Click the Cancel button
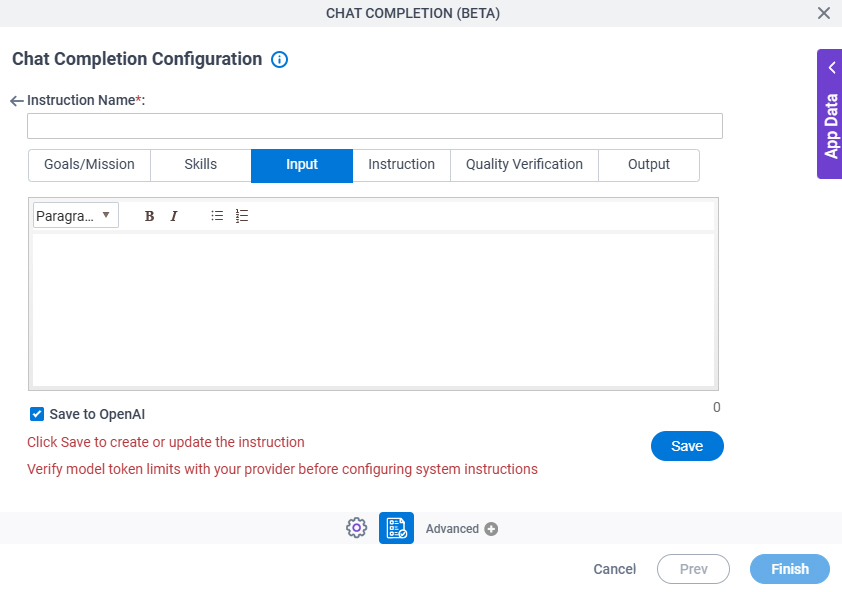This screenshot has width=842, height=592. 614,569
